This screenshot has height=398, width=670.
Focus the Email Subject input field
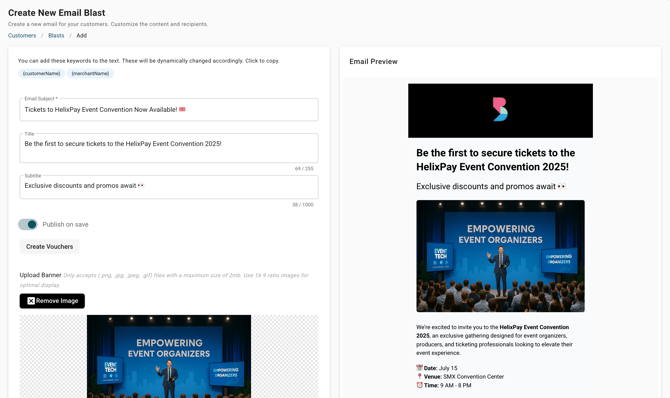click(169, 109)
